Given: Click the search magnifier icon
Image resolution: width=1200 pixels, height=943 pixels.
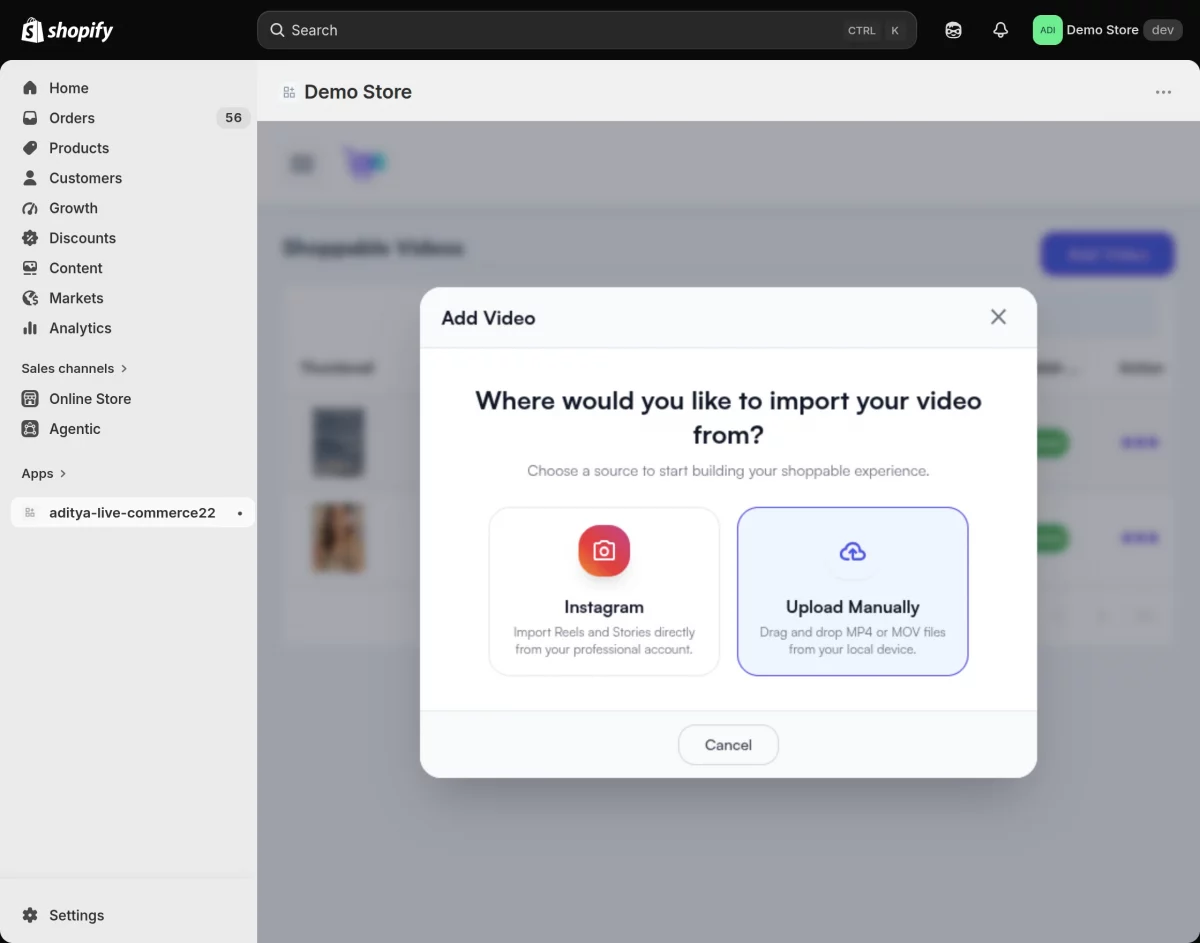Looking at the screenshot, I should point(278,30).
